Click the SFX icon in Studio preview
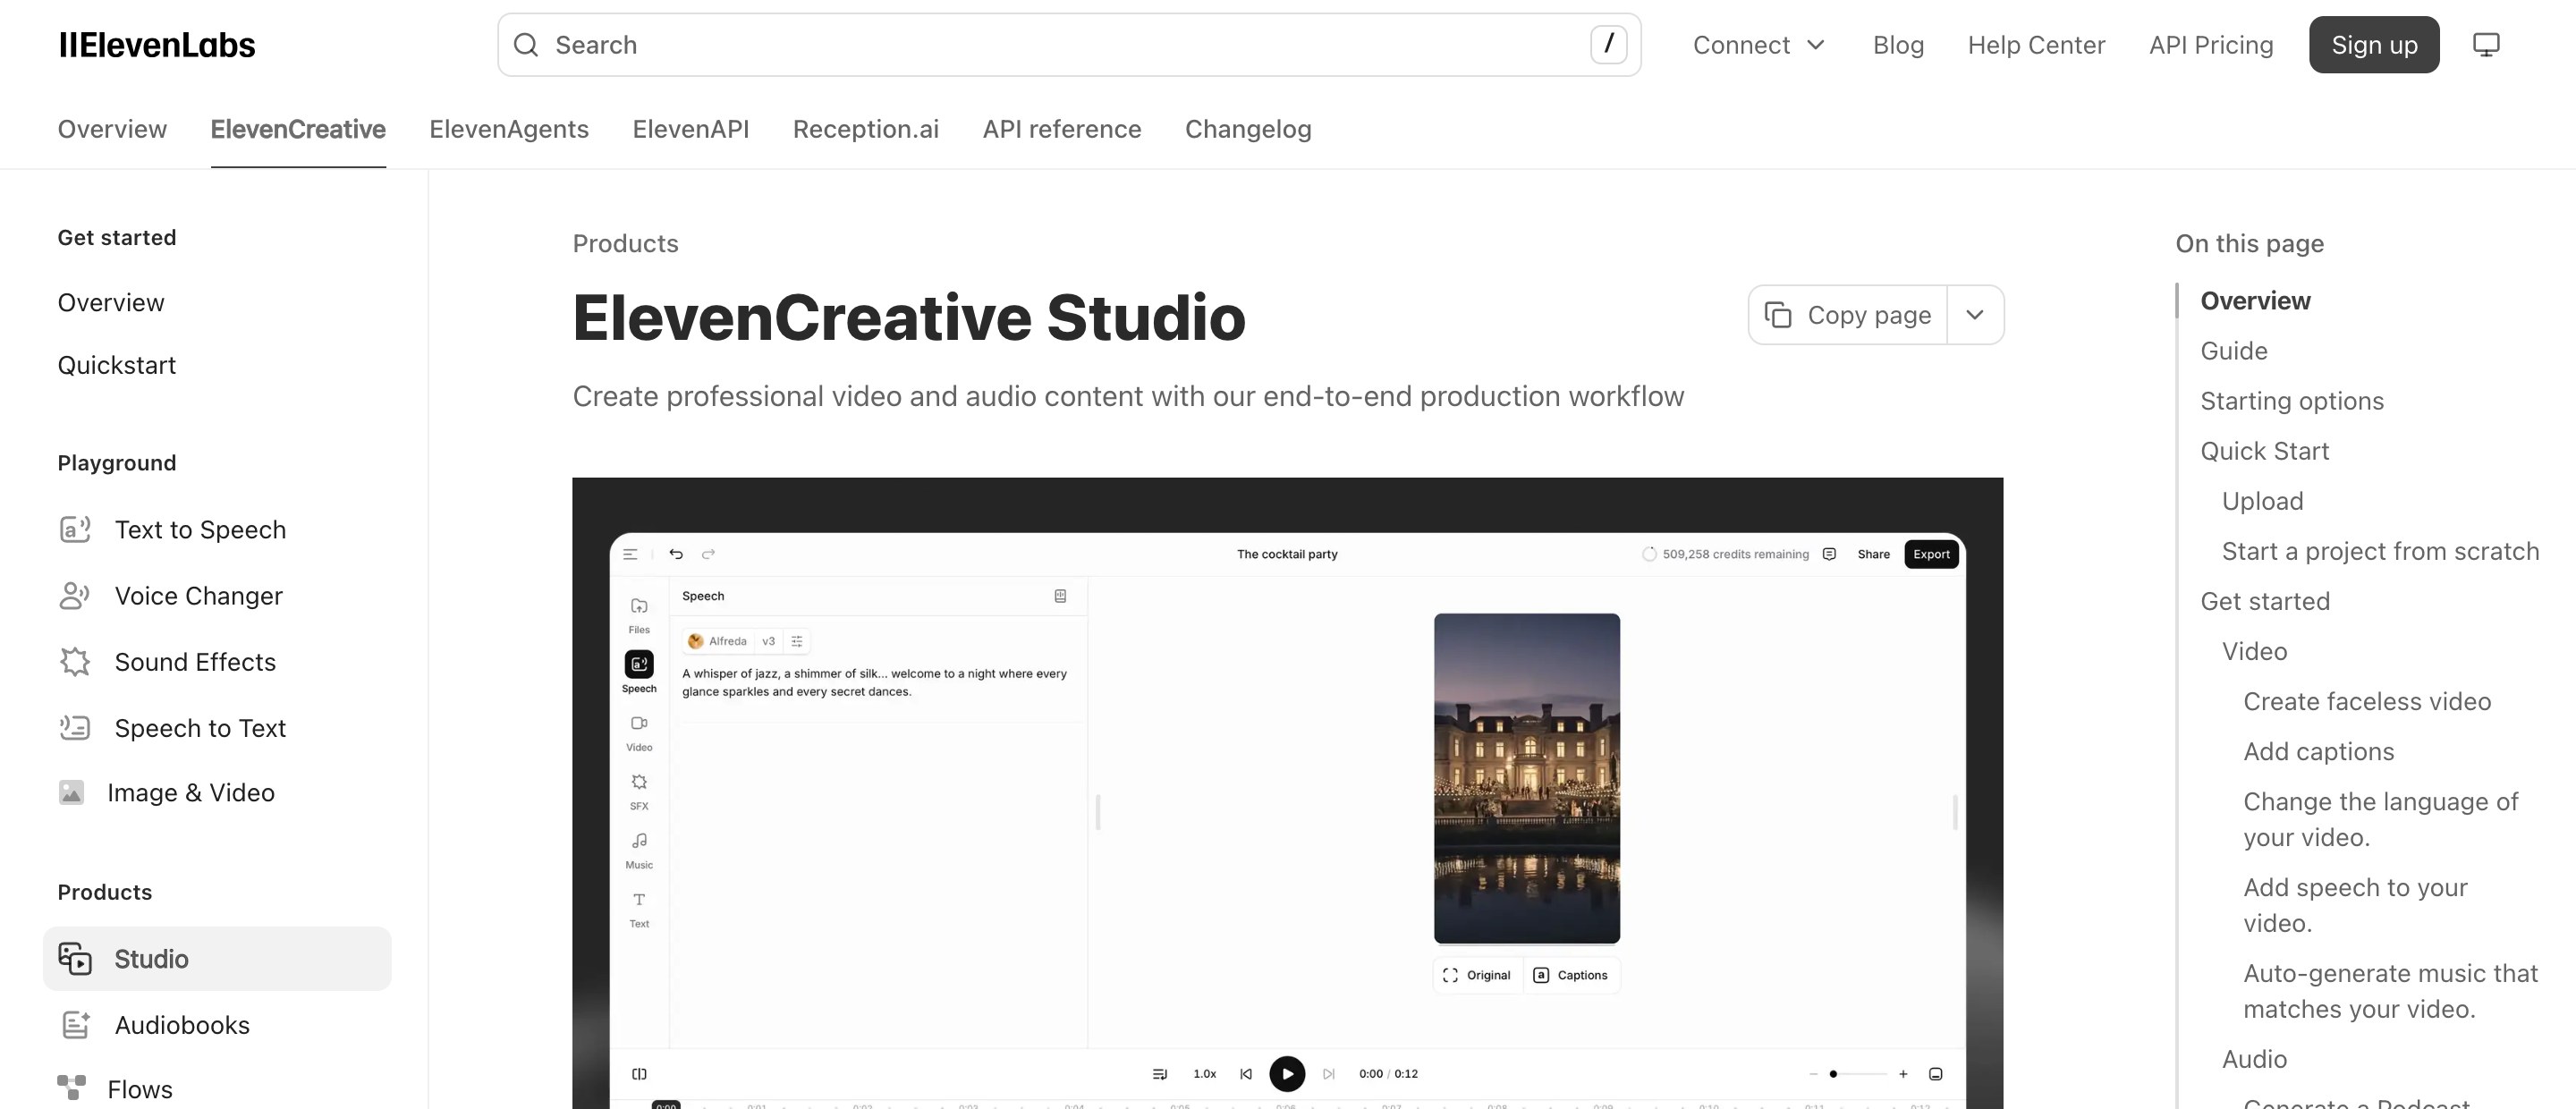The height and width of the screenshot is (1109, 2576). coord(639,782)
